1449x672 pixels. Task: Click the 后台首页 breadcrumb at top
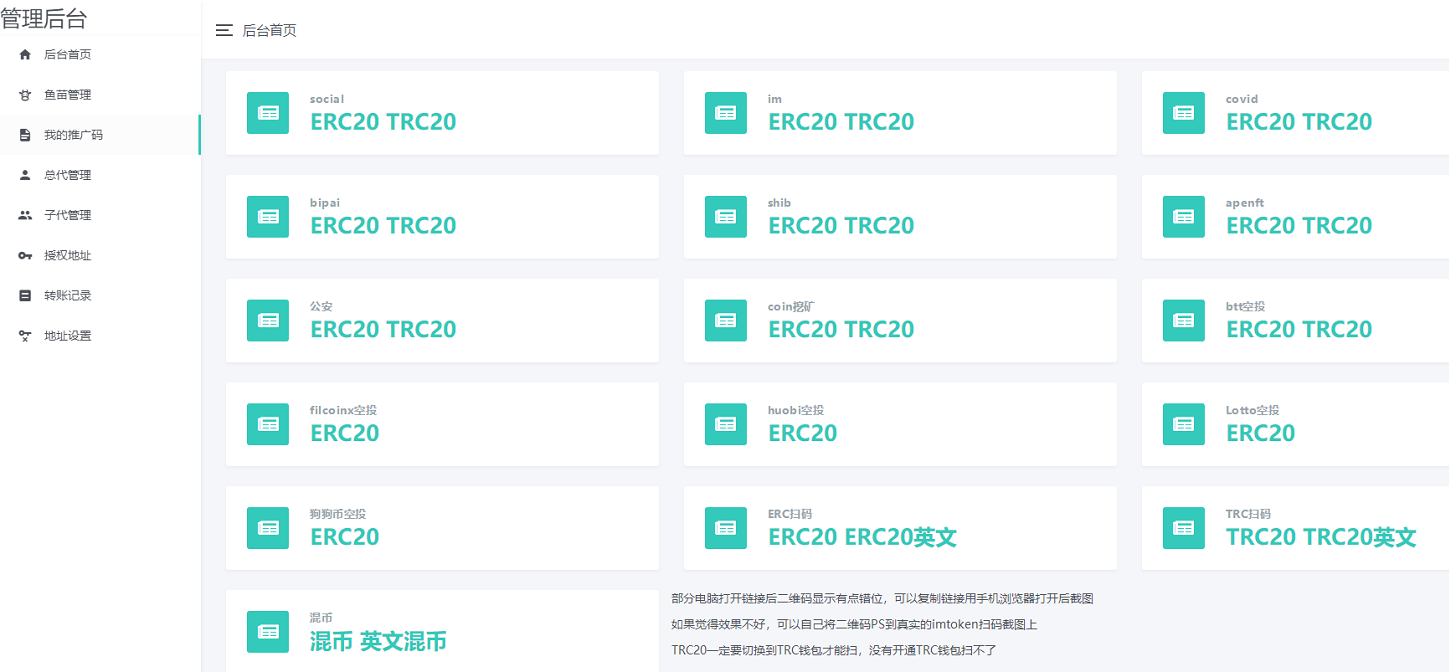pos(268,30)
